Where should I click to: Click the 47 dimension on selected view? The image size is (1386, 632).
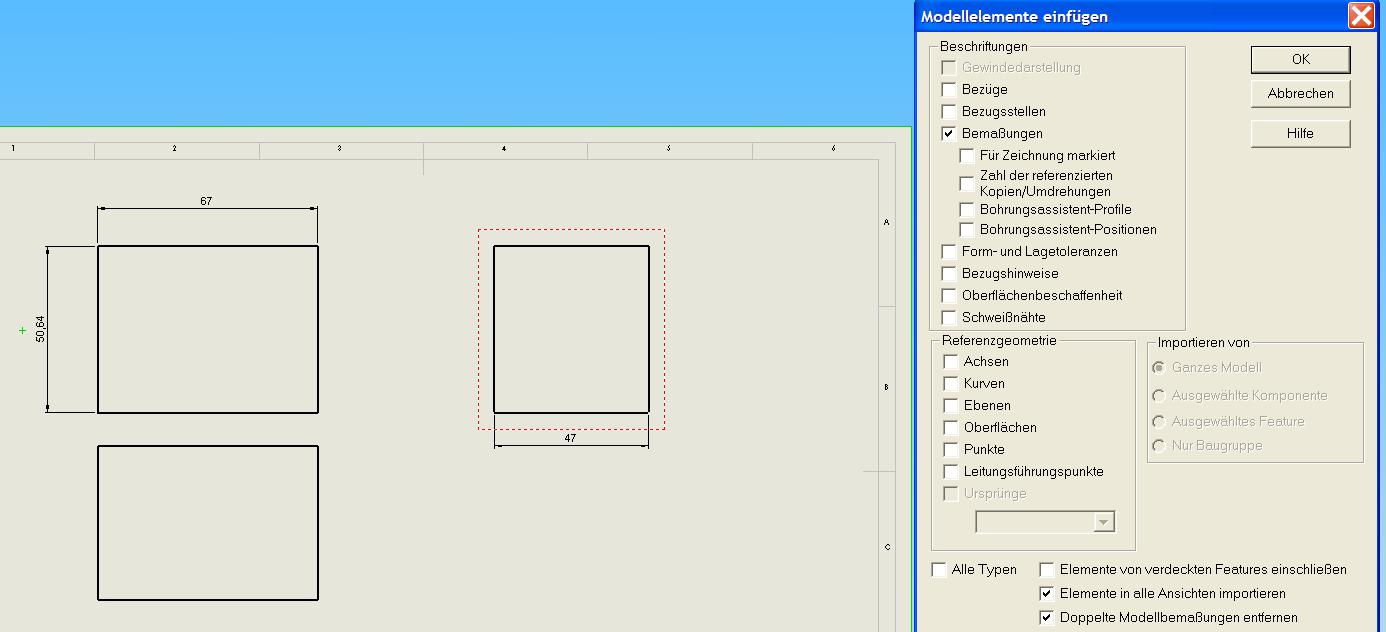570,438
